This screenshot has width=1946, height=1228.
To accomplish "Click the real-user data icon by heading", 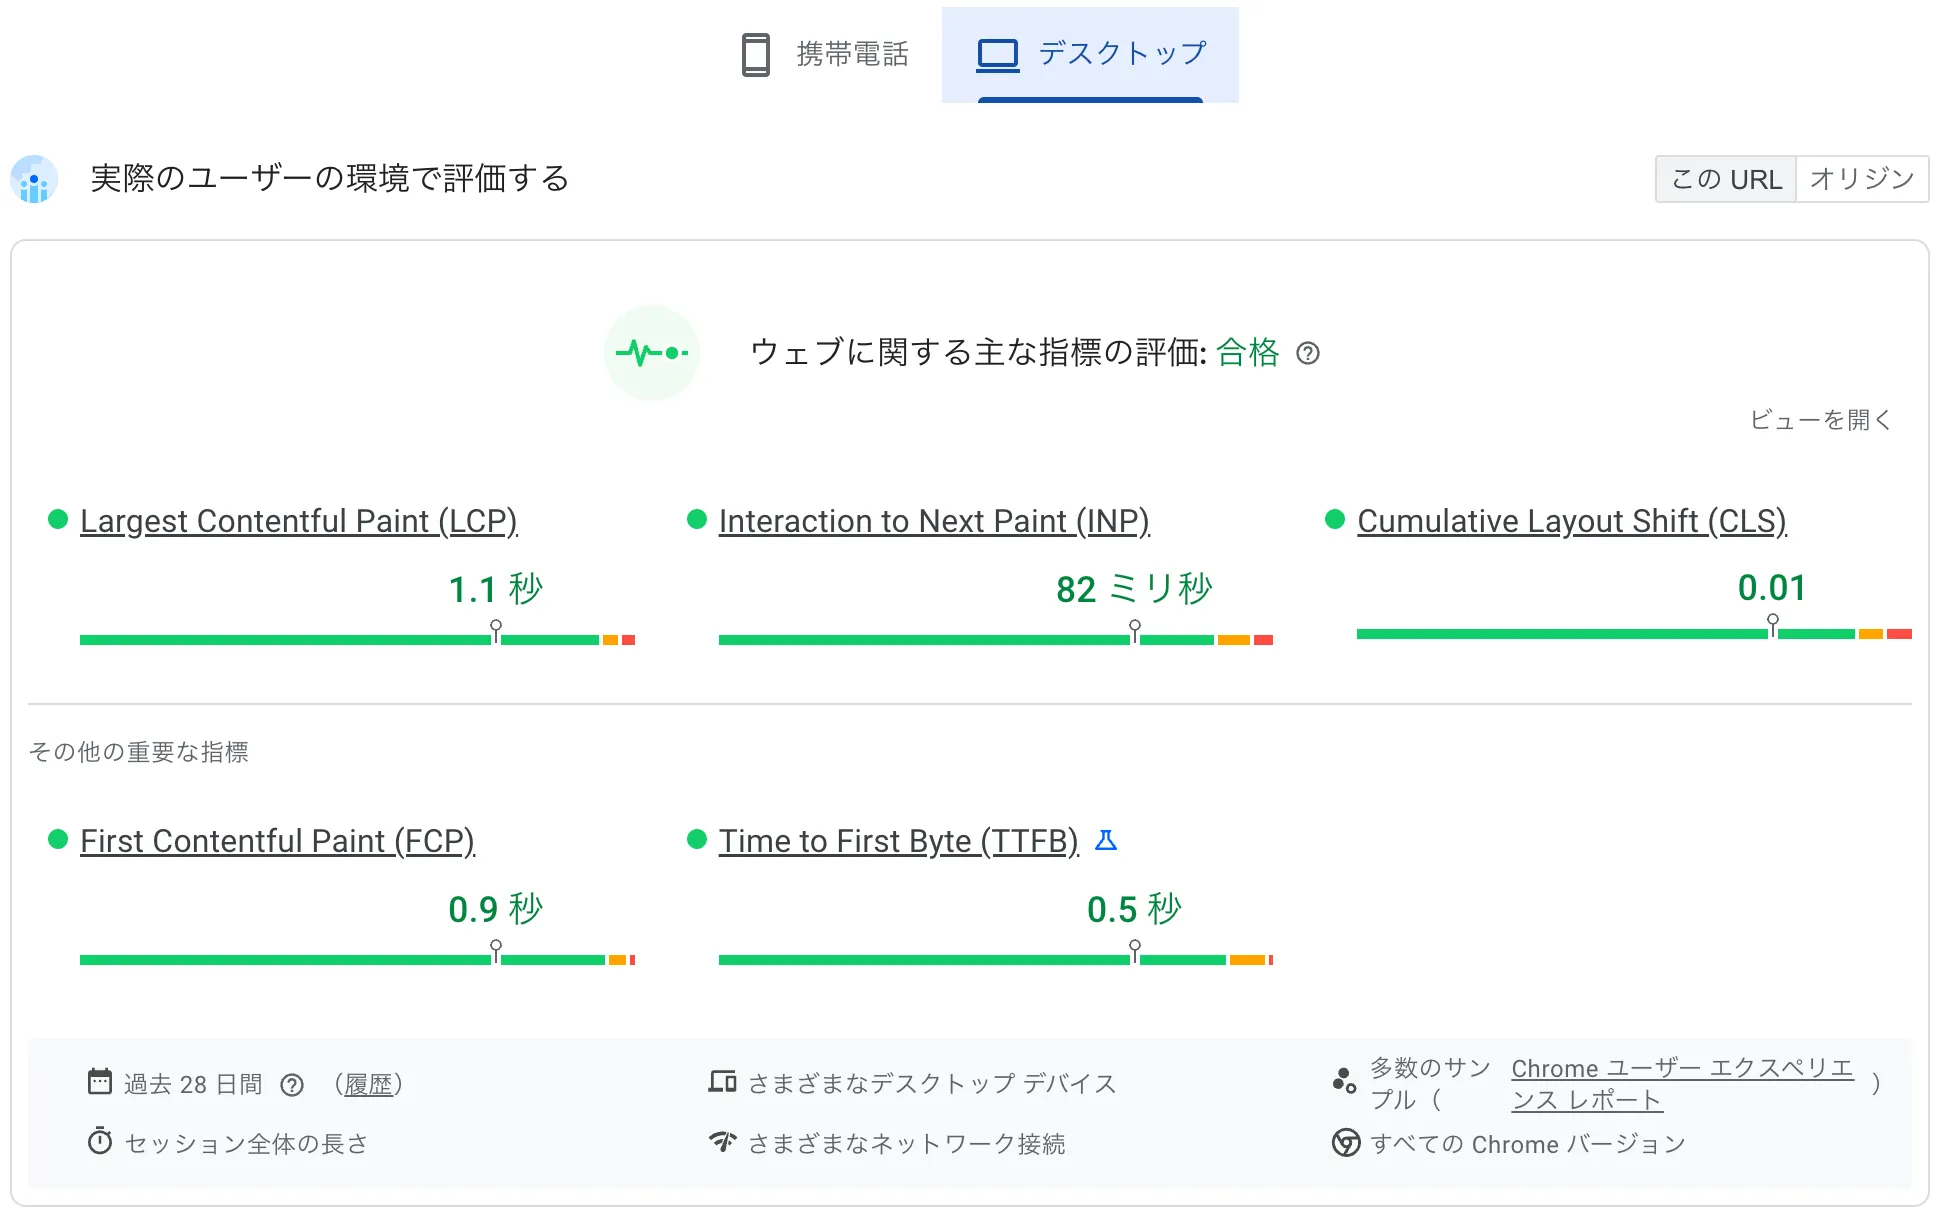I will point(34,180).
